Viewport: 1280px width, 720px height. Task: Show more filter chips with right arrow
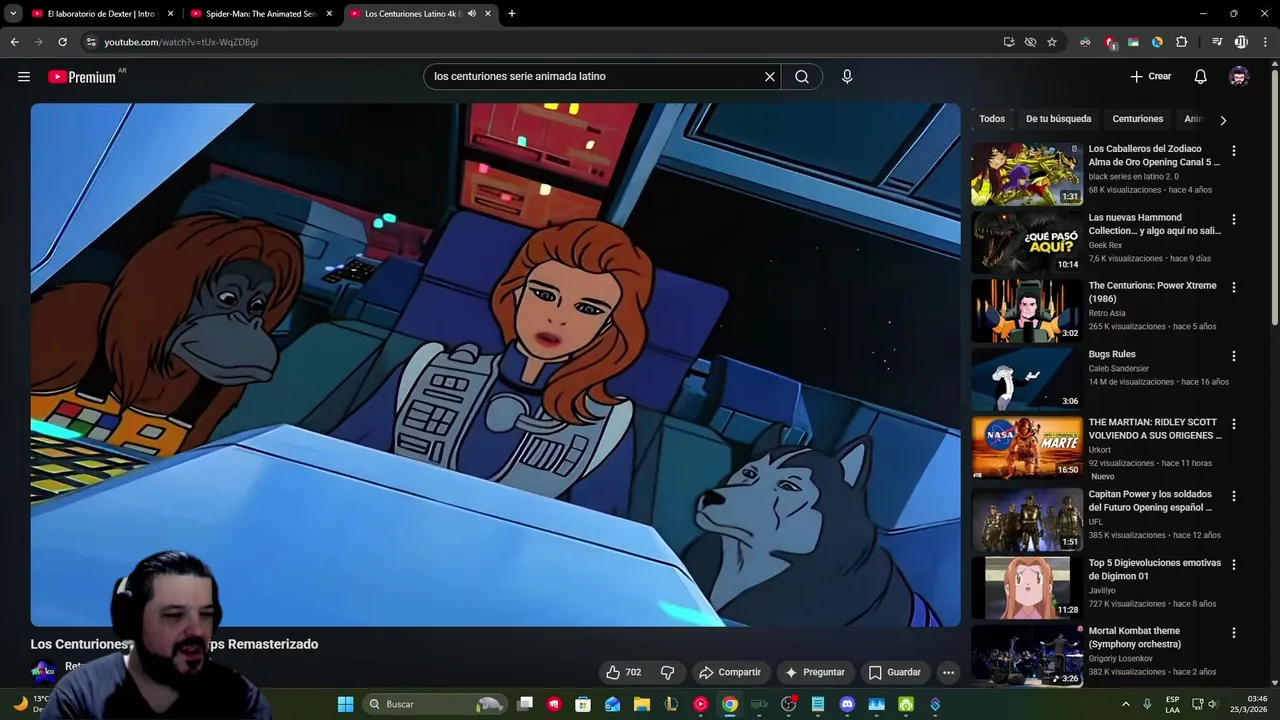tap(1223, 120)
